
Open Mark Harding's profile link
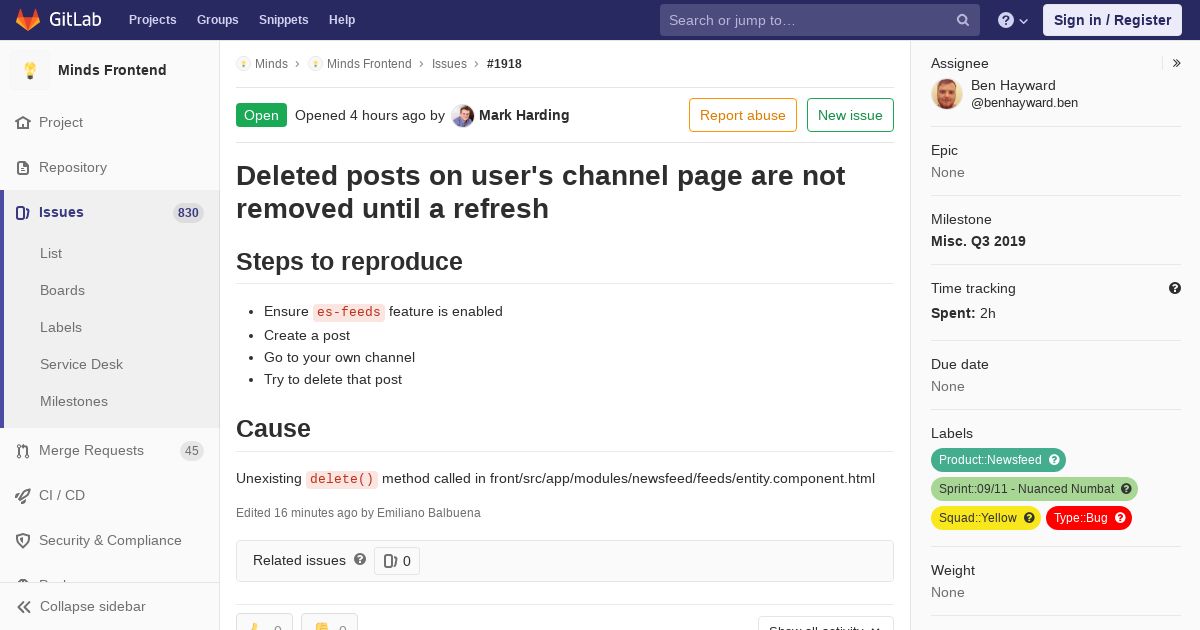tap(524, 115)
